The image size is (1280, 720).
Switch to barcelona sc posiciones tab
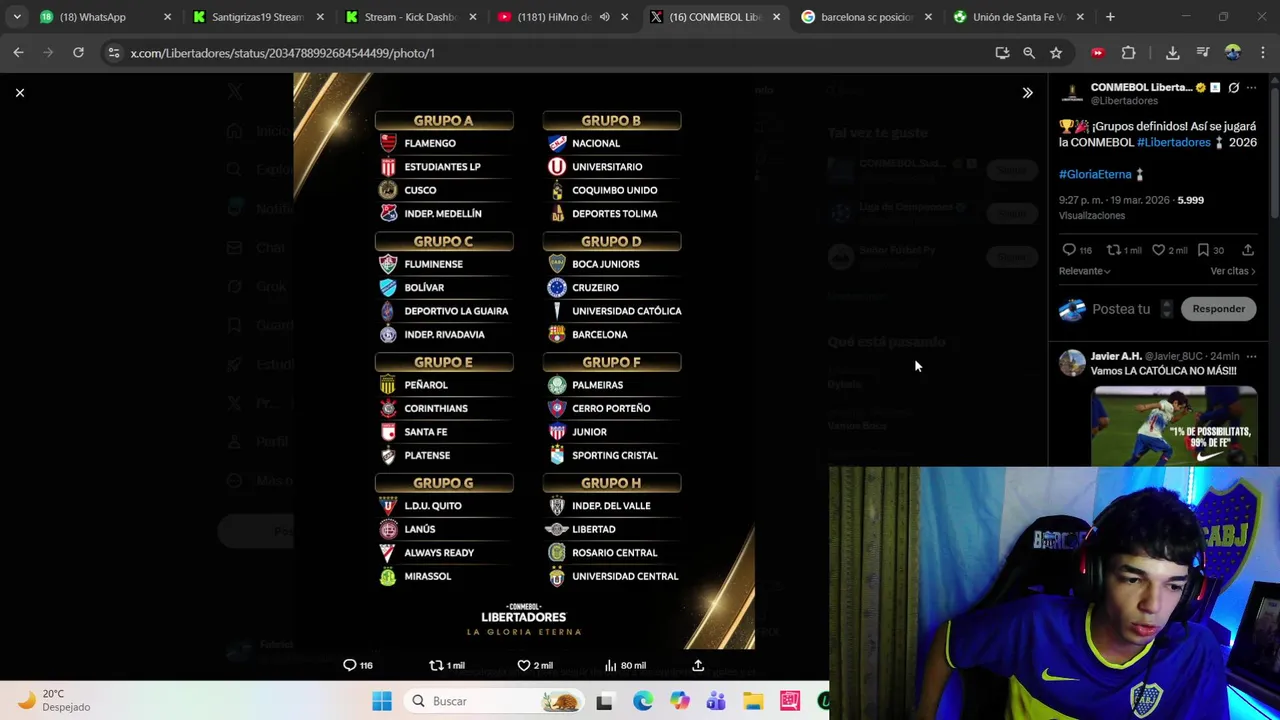pos(866,17)
